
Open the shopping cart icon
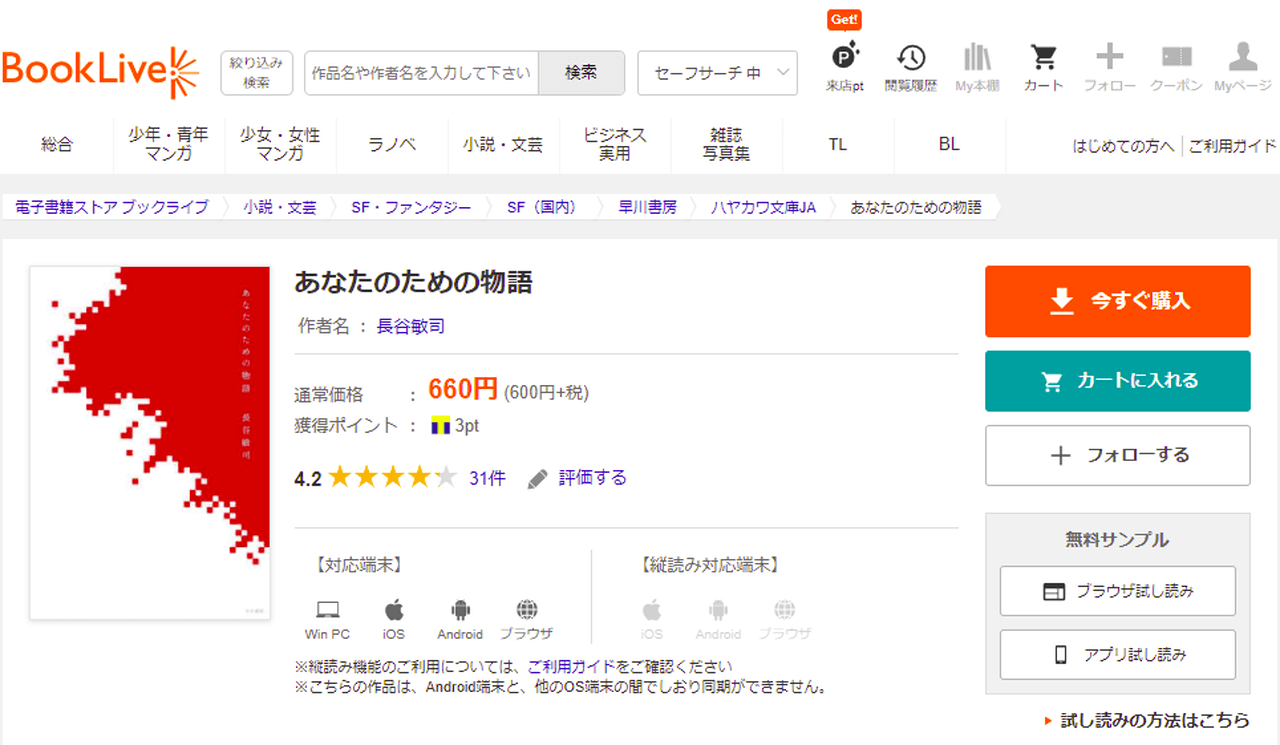(1043, 66)
